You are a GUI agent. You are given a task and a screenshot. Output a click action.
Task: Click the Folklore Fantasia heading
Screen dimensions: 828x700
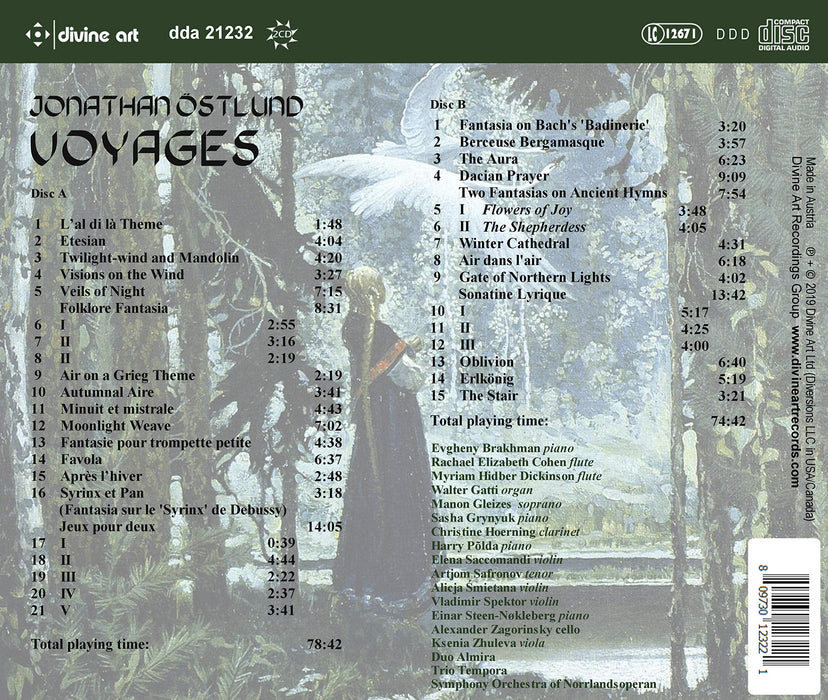114,308
